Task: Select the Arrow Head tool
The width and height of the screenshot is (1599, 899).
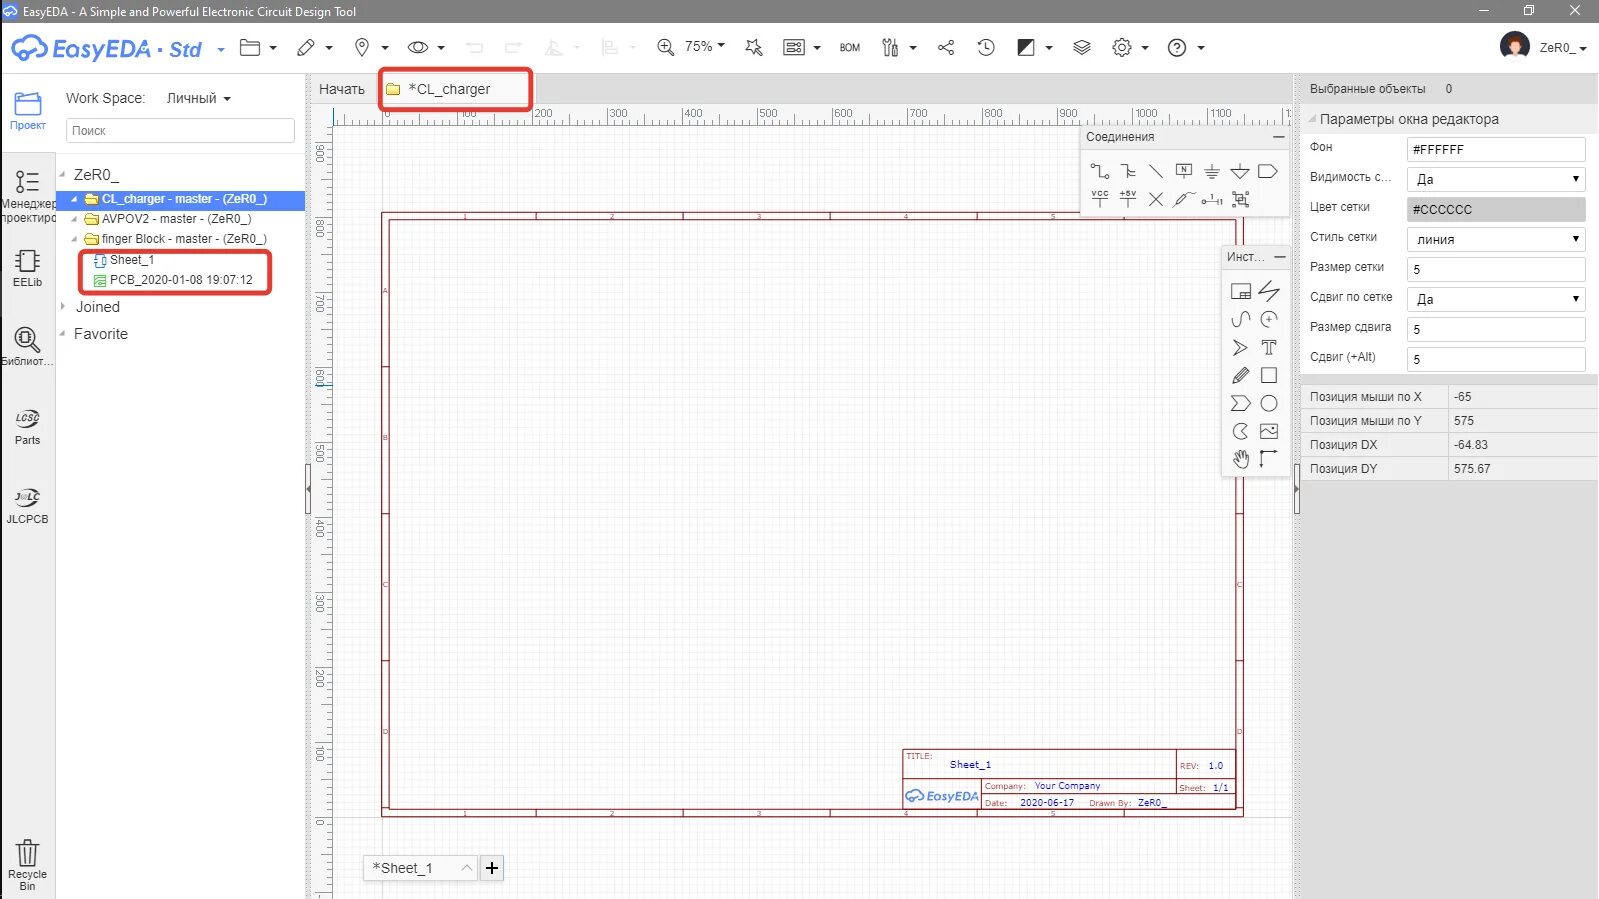Action: [x=1241, y=347]
